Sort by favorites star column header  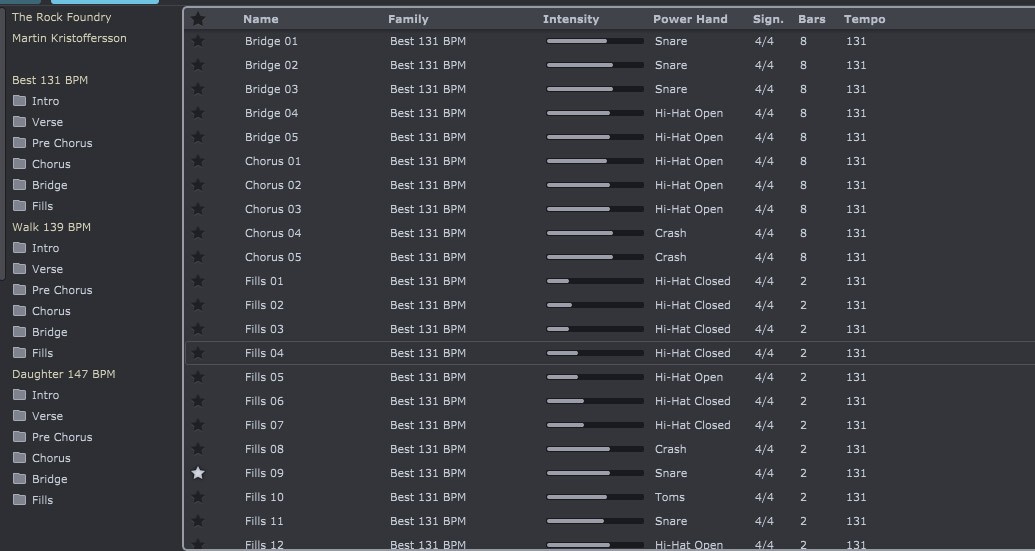[198, 19]
